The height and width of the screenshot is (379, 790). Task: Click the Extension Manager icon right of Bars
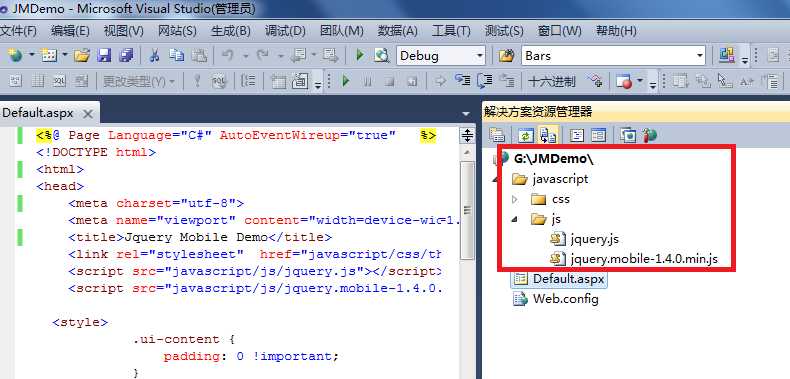(727, 55)
